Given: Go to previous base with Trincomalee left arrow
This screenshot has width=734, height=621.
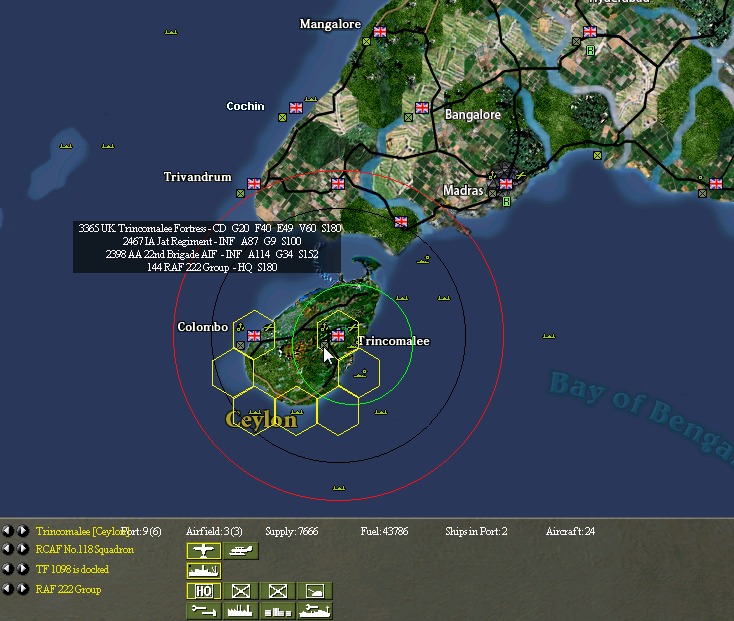Looking at the screenshot, I should 7,531.
